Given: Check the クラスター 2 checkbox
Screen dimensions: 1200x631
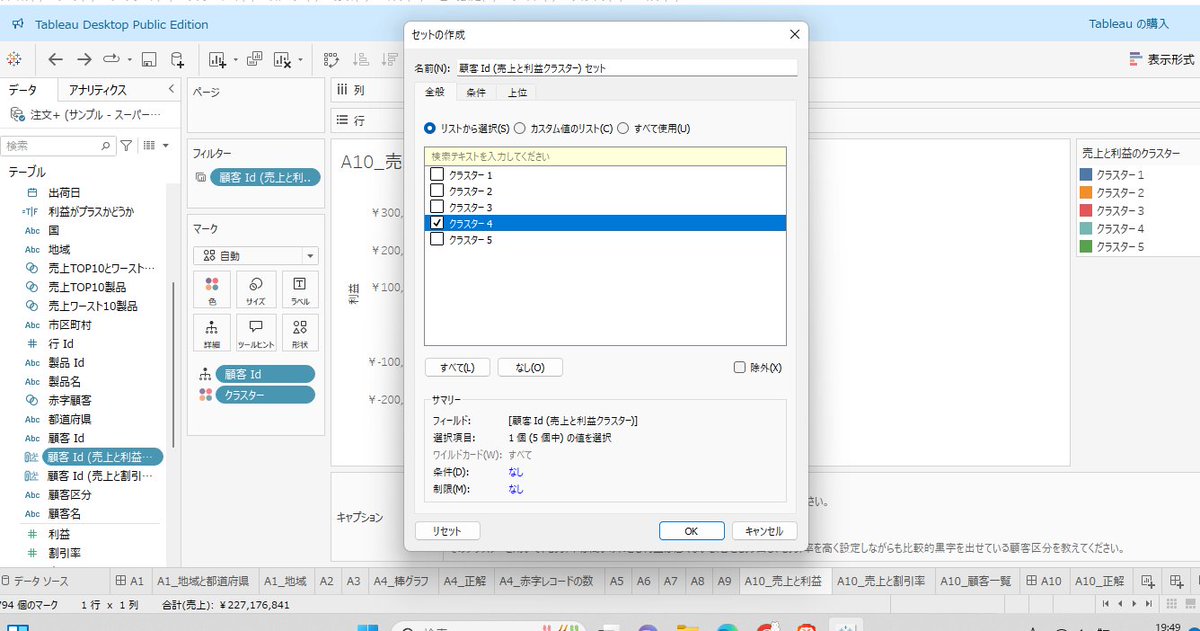Looking at the screenshot, I should point(436,191).
